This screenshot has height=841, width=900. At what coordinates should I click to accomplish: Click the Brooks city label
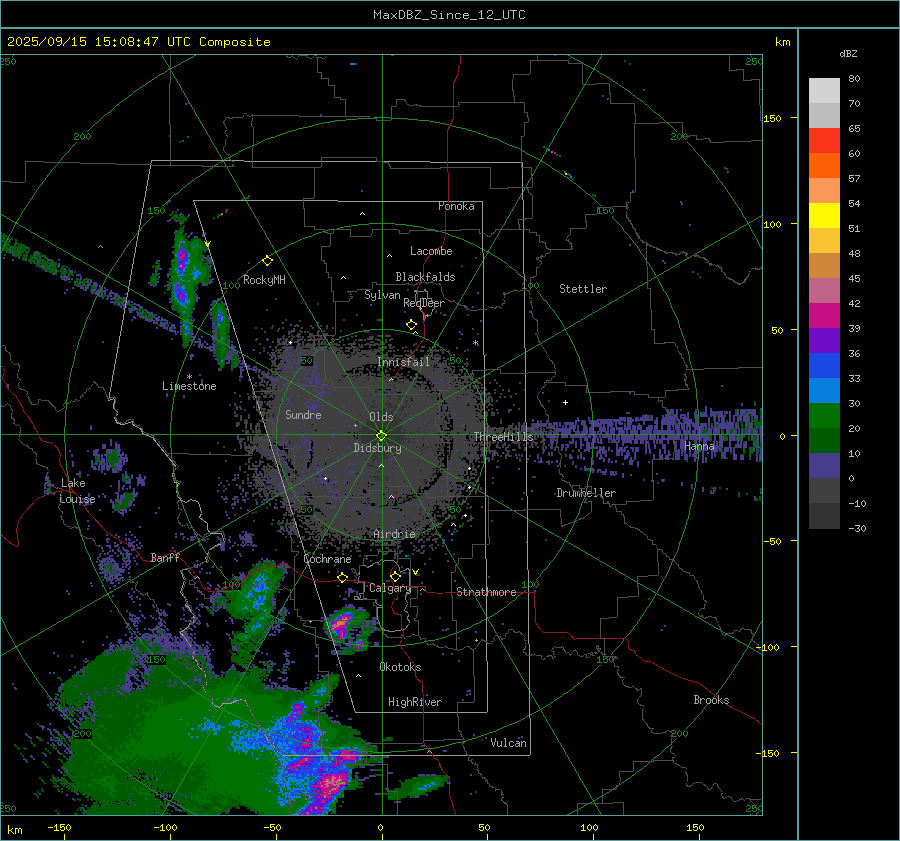pos(711,700)
